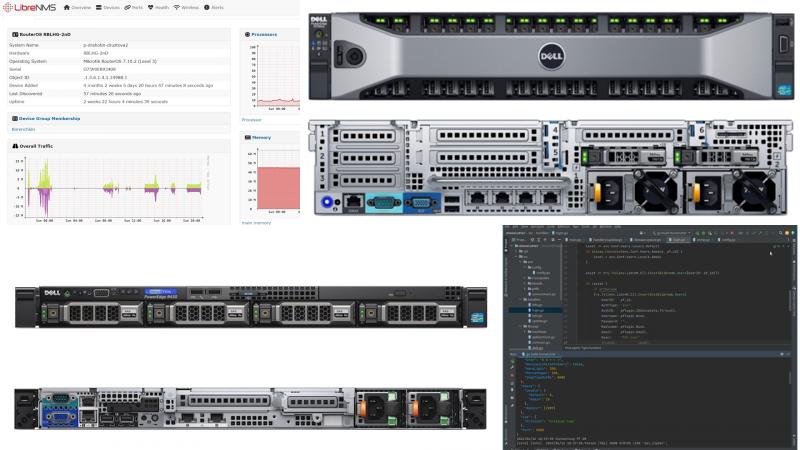Click the group link under Device Group Membership
The height and width of the screenshot is (450, 800).
[23, 130]
